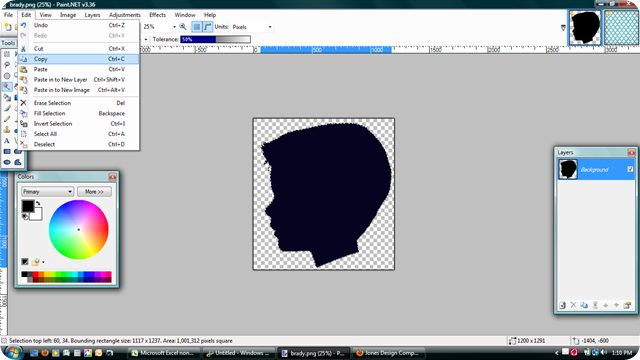Click the clock in system tray
The height and width of the screenshot is (360, 640).
[621, 353]
